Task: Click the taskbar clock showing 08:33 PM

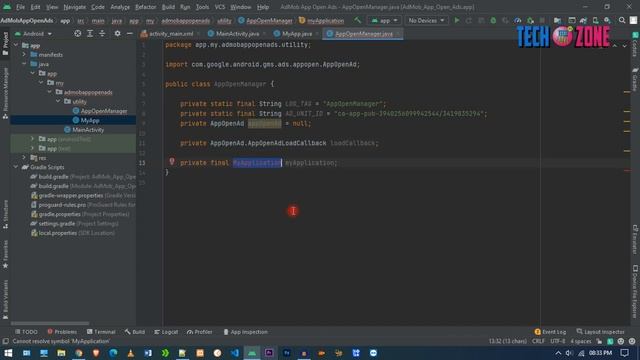Action: (600, 353)
